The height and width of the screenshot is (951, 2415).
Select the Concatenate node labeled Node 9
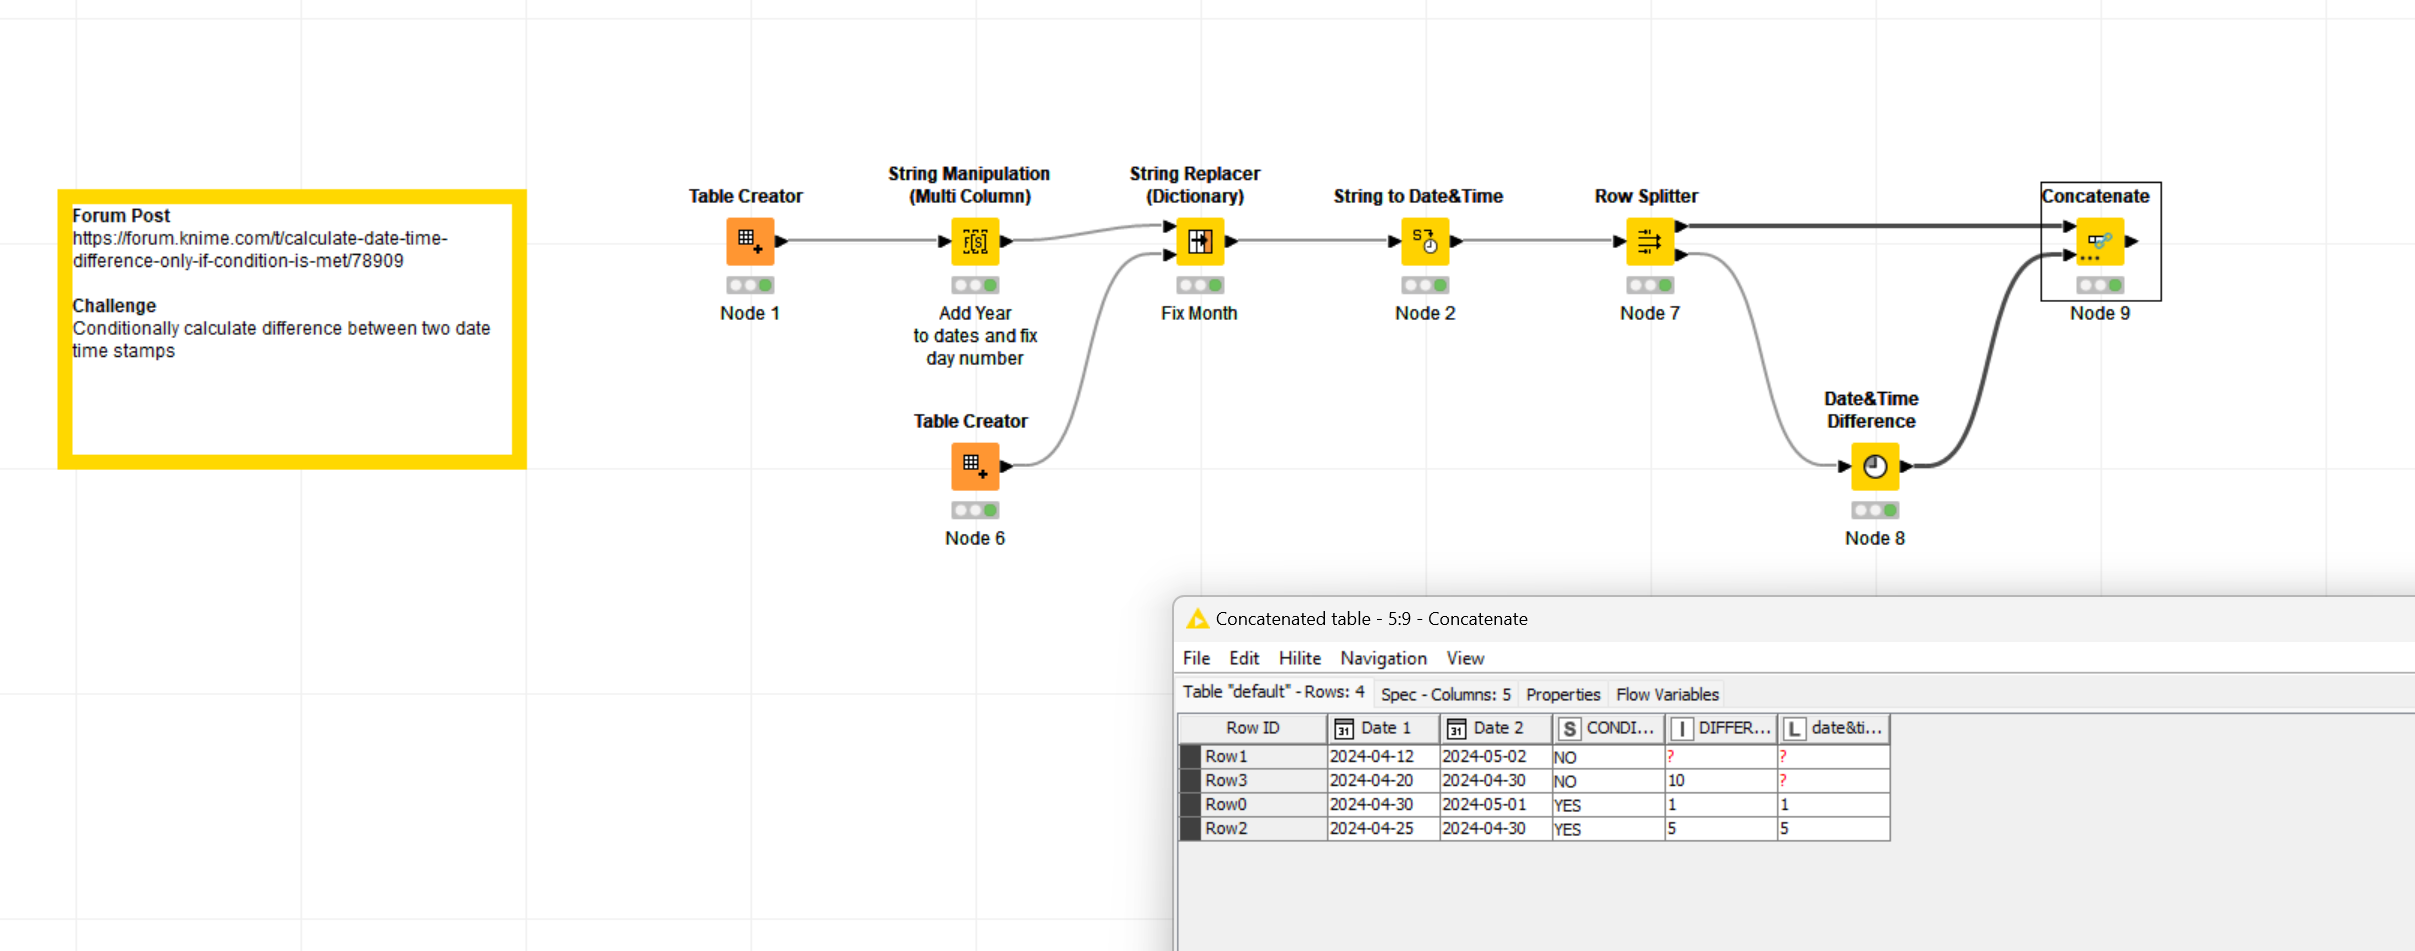pyautogui.click(x=2099, y=241)
